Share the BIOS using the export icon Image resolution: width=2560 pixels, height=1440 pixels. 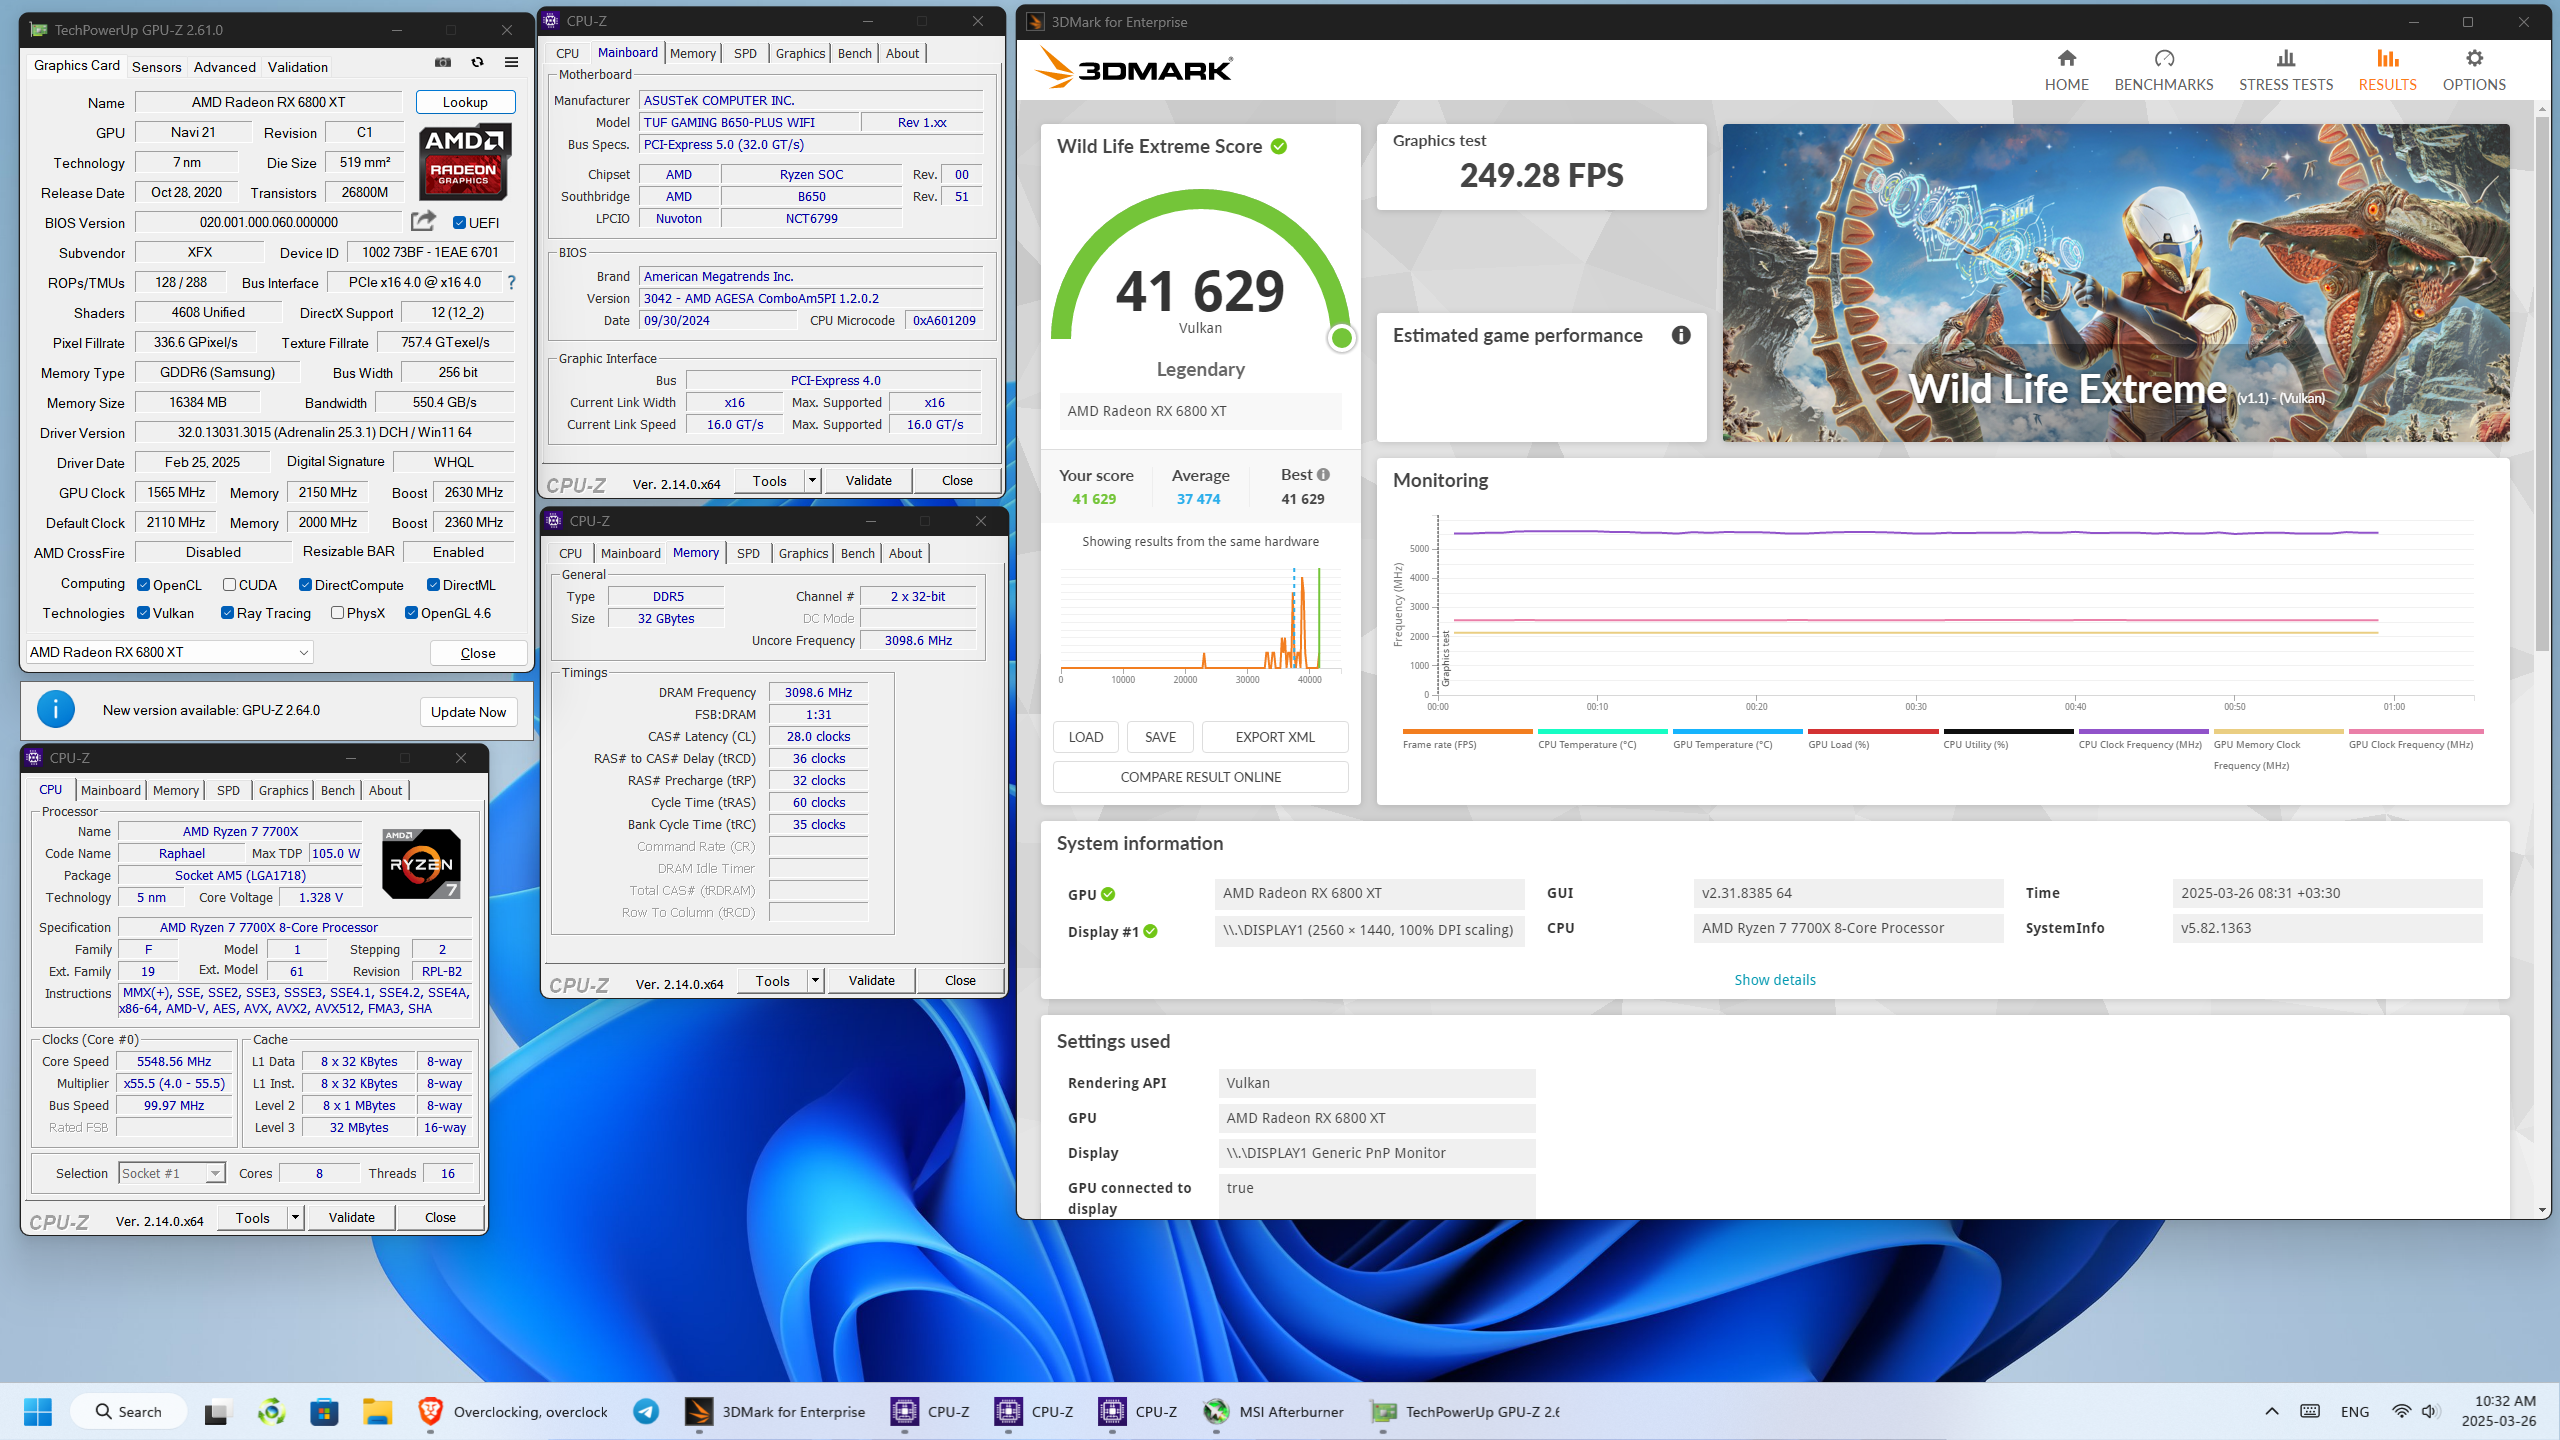click(423, 221)
